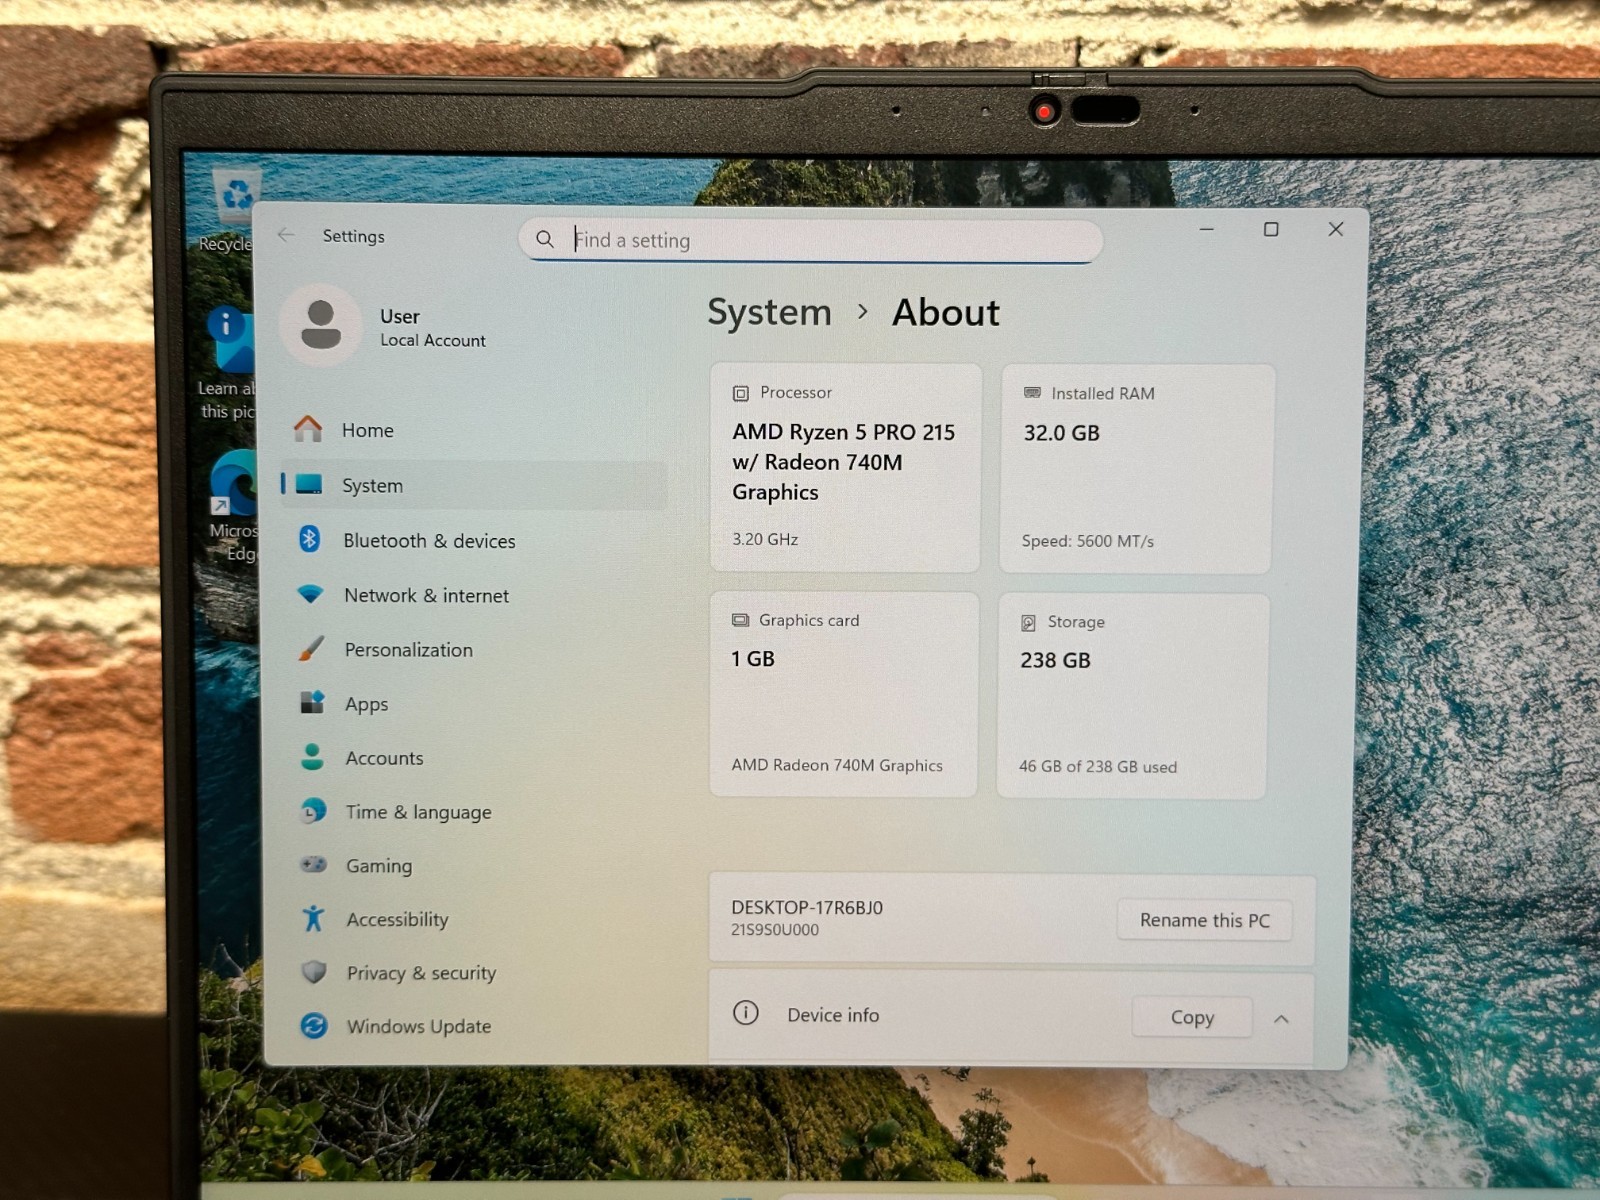Click the Accessibility figure icon
1600x1200 pixels.
(x=314, y=918)
